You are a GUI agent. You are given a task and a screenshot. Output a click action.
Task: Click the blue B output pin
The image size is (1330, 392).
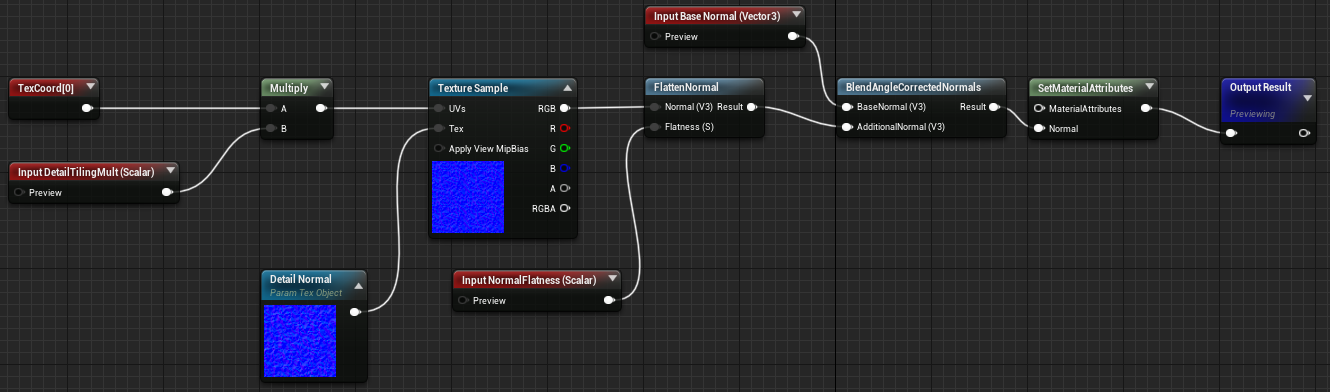tap(565, 168)
